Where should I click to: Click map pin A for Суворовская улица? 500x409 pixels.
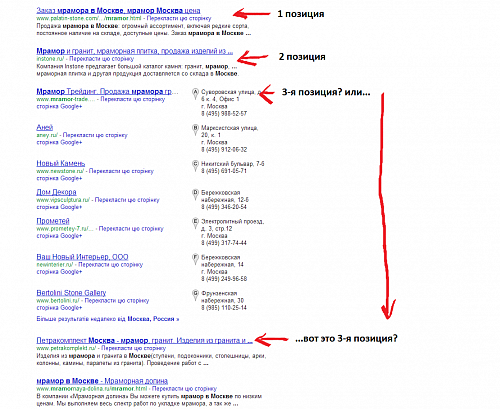pos(195,94)
